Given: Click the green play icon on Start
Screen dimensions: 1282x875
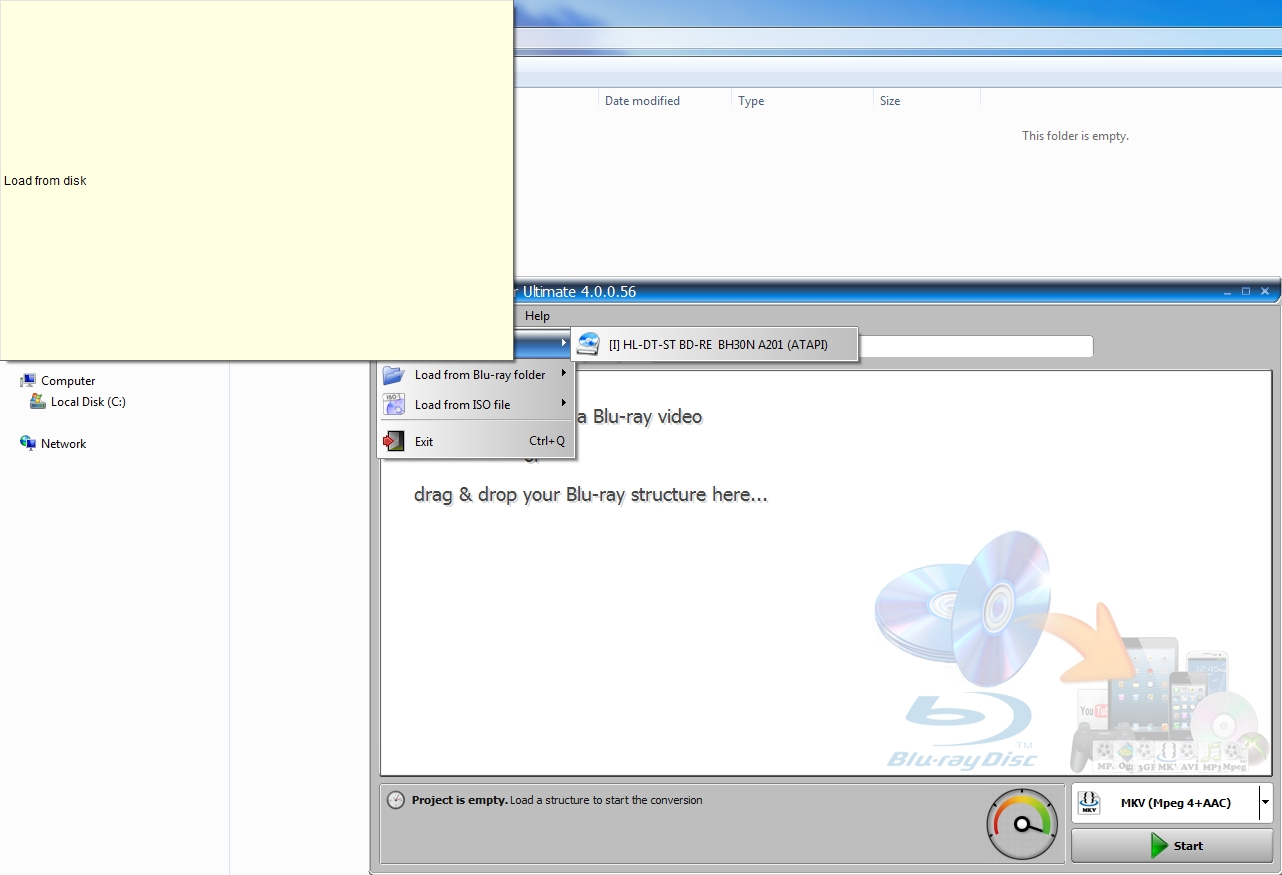Looking at the screenshot, I should (x=1159, y=846).
